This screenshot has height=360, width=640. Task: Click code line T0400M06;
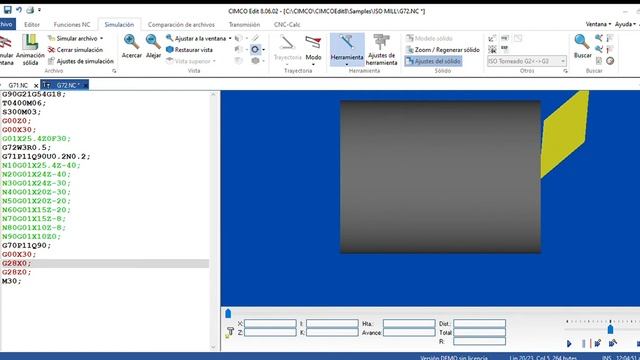24,103
